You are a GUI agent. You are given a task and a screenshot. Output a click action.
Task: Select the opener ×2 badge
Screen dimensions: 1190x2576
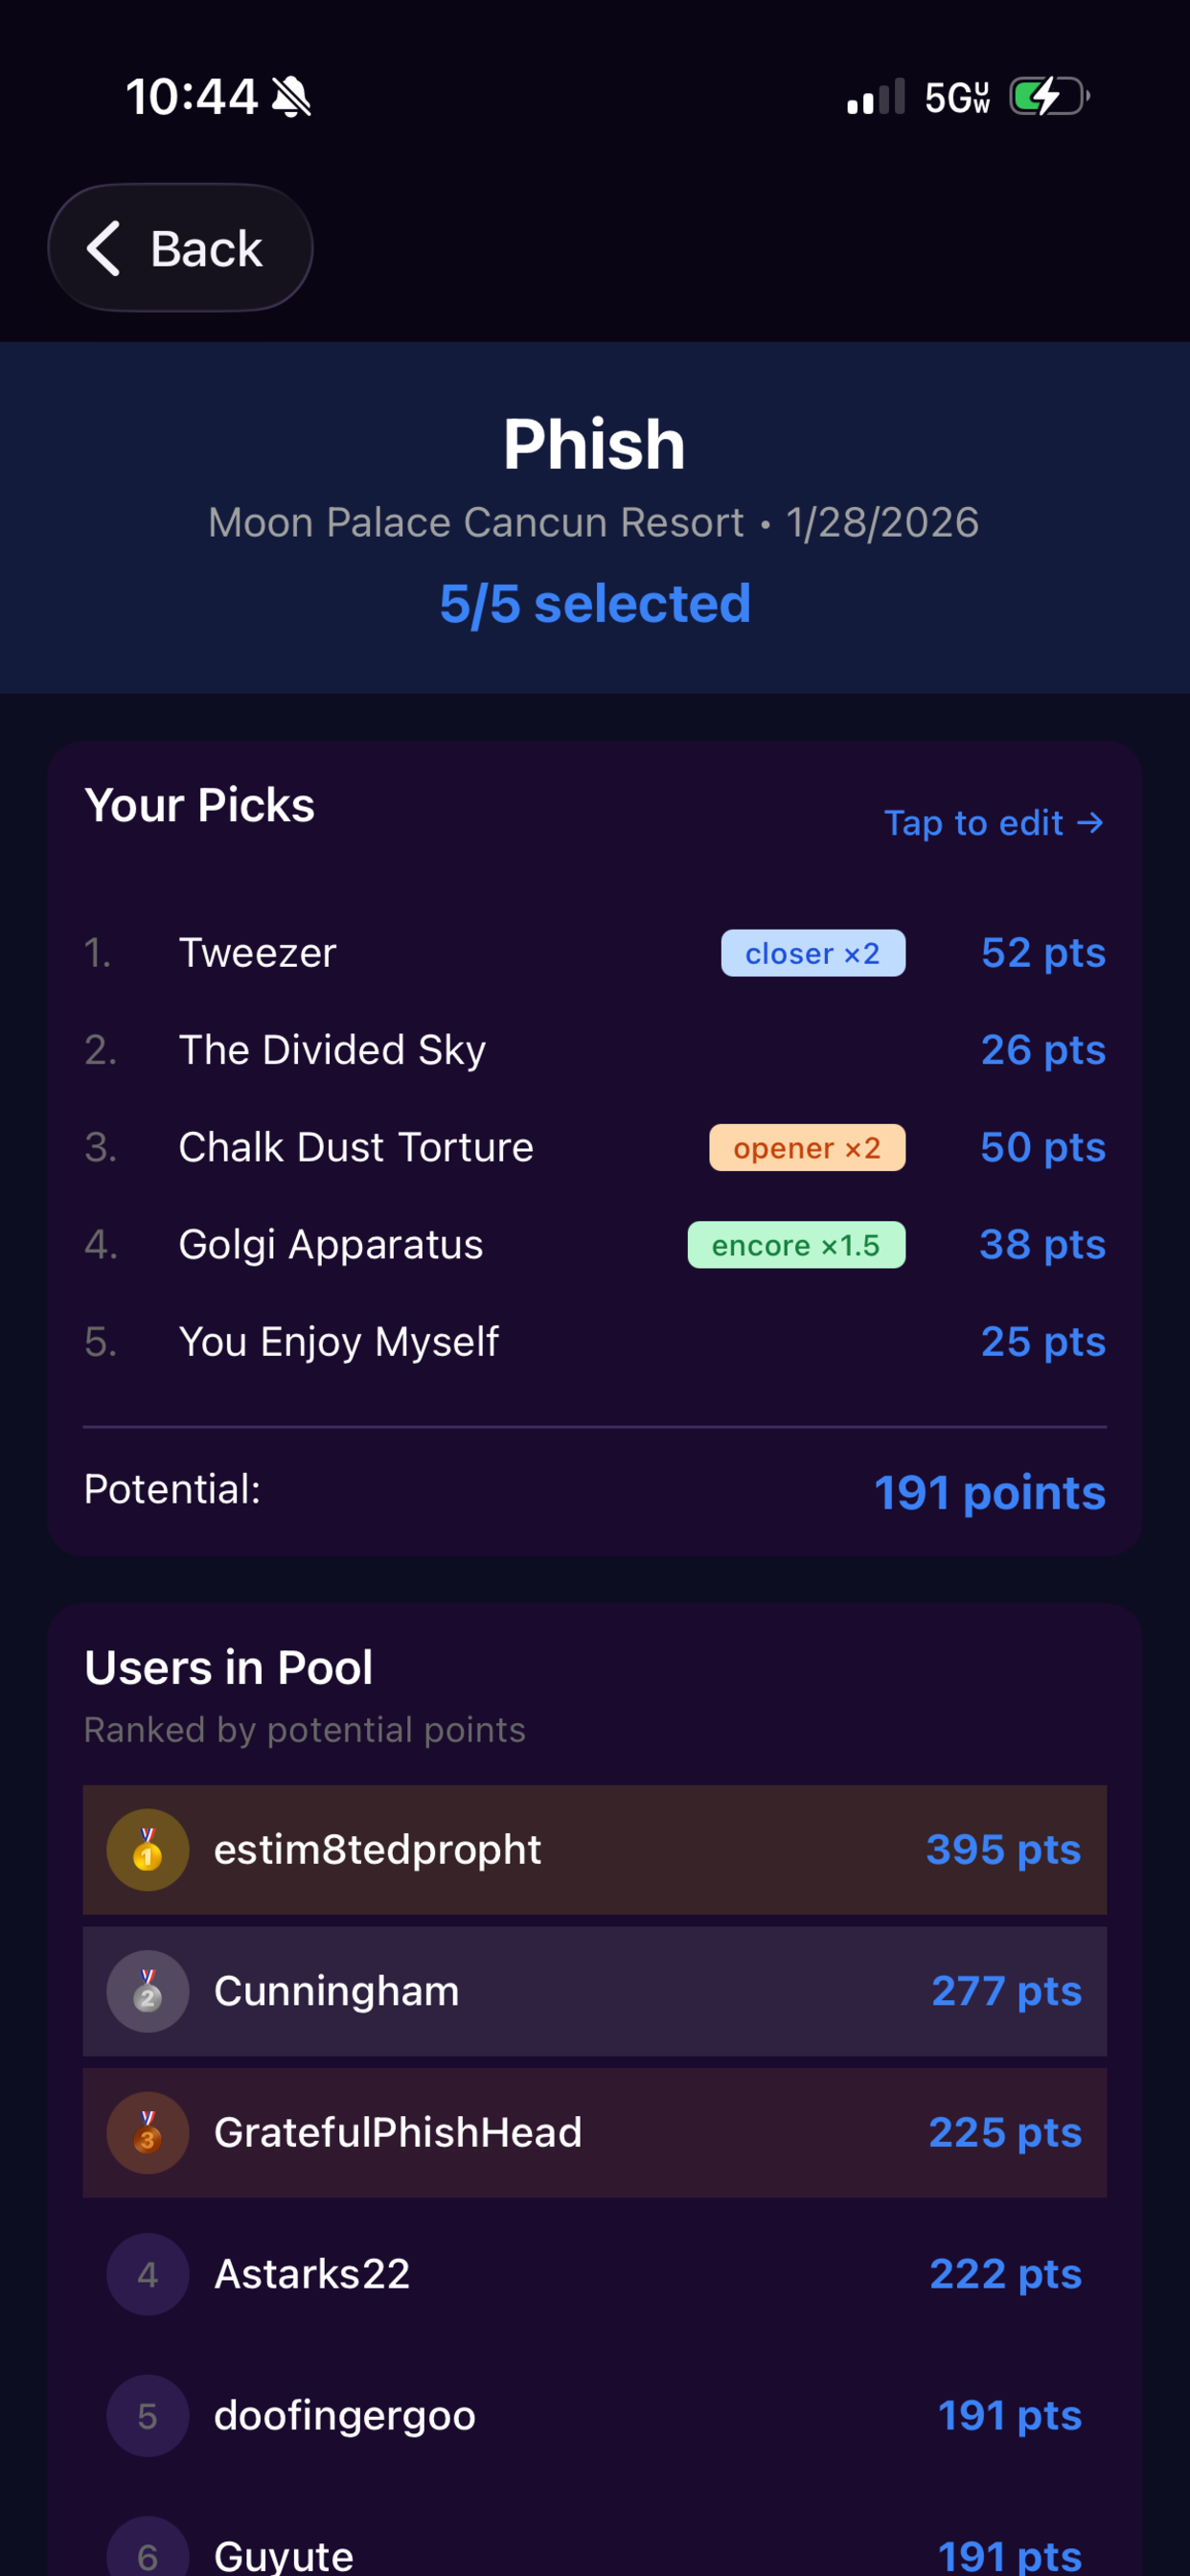point(807,1148)
